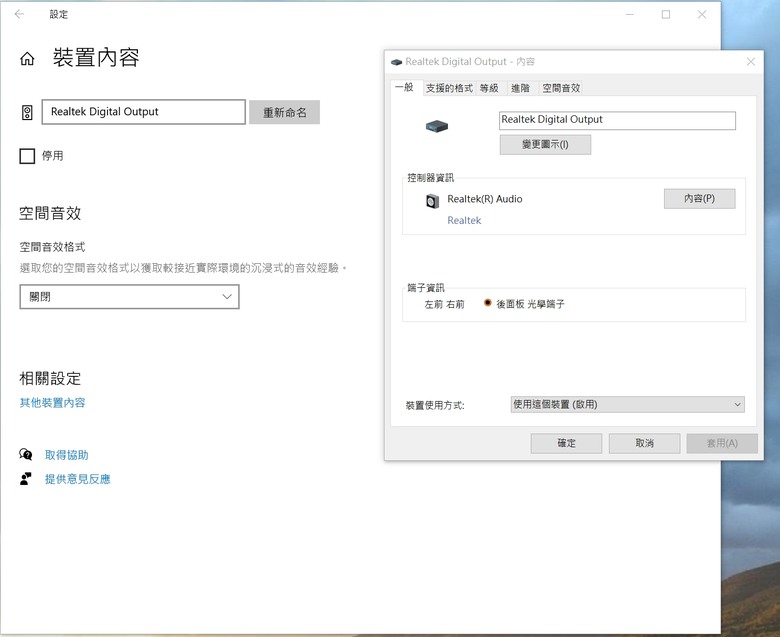Image resolution: width=780 pixels, height=637 pixels.
Task: Switch to the 一般 tab
Action: (404, 87)
